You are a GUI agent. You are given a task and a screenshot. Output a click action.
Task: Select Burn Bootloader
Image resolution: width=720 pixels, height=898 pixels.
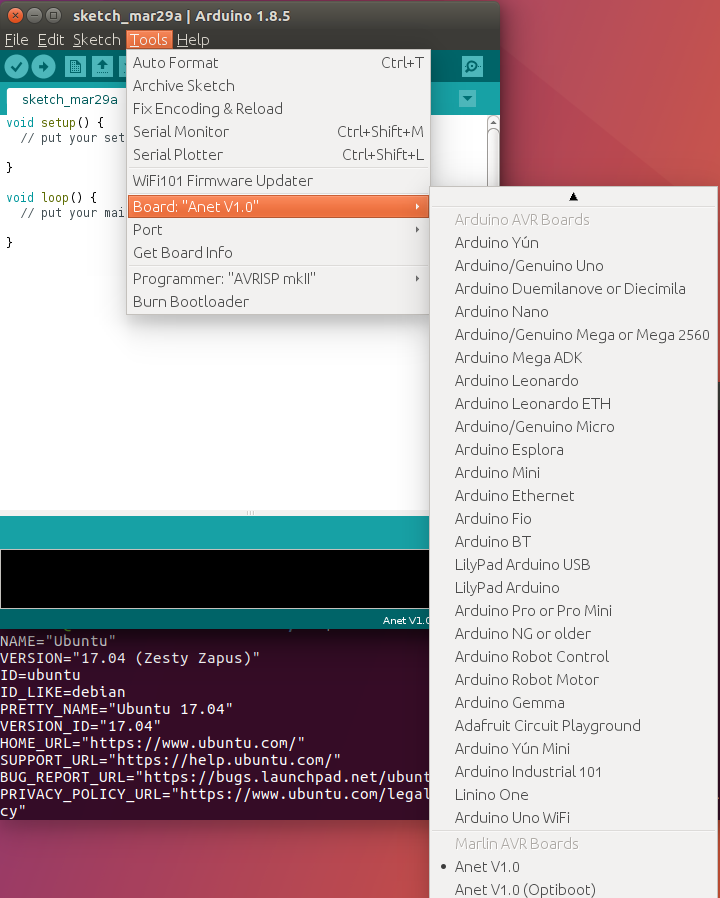[278, 301]
